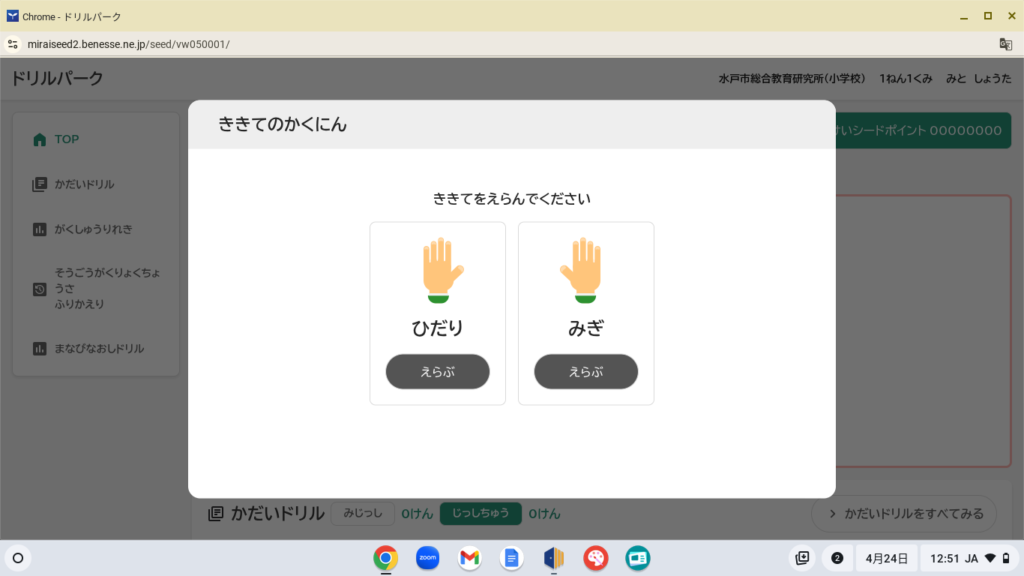Click the left hand illustration

[x=442, y=270]
